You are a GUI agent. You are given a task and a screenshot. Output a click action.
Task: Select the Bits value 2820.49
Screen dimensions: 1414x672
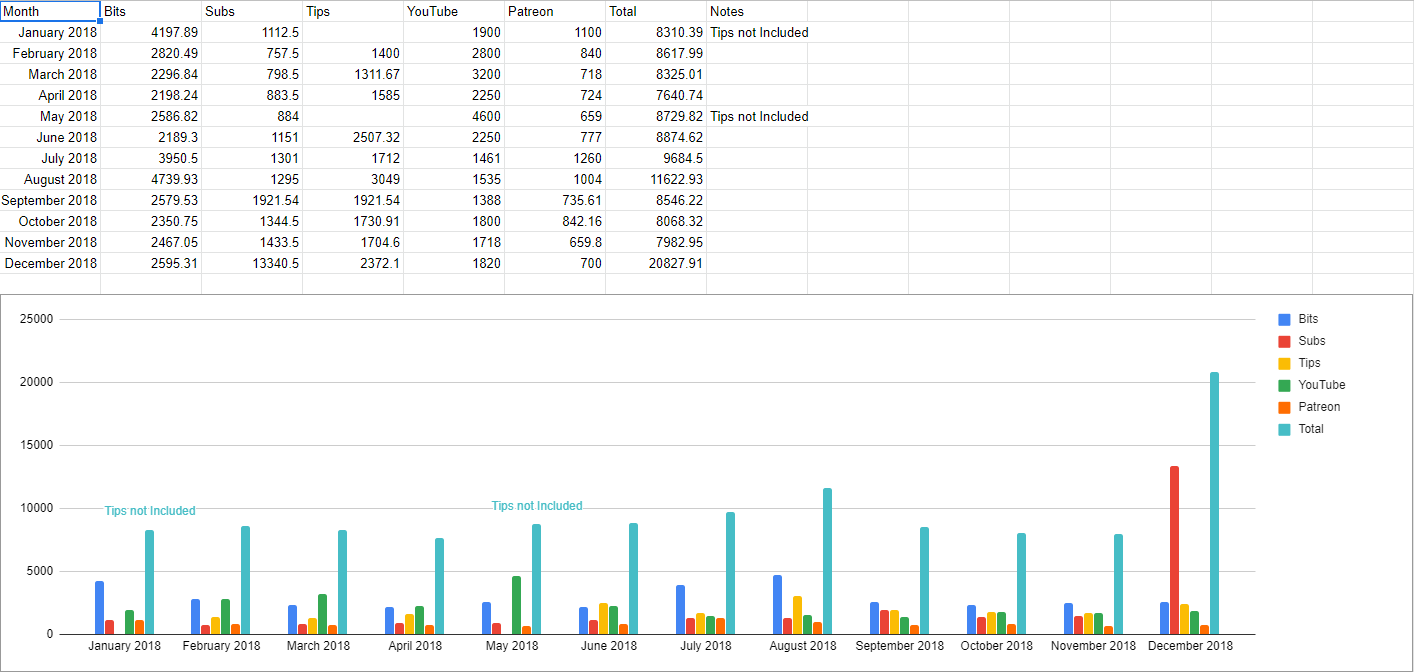tap(151, 53)
